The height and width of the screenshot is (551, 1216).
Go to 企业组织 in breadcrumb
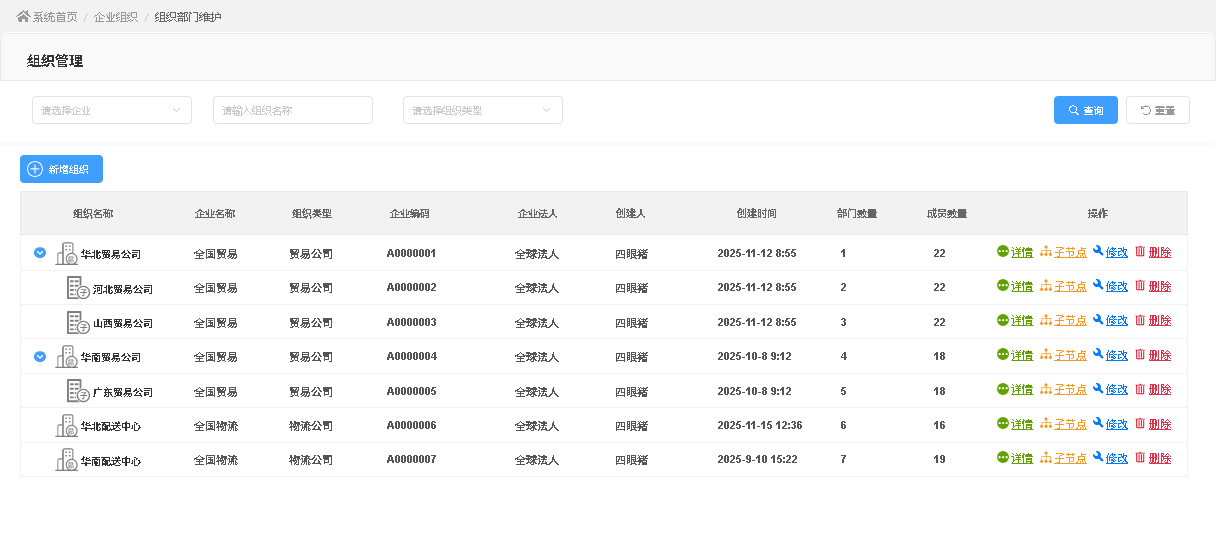pyautogui.click(x=115, y=17)
